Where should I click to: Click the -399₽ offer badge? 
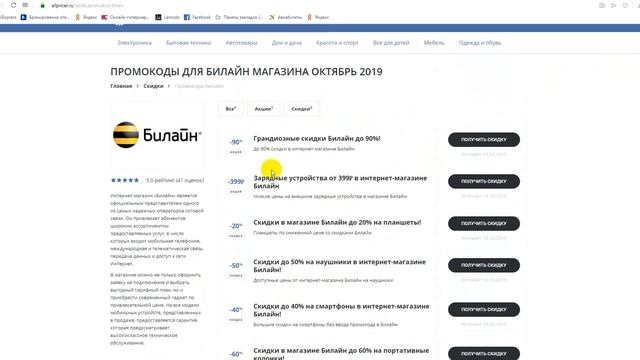[x=236, y=181]
